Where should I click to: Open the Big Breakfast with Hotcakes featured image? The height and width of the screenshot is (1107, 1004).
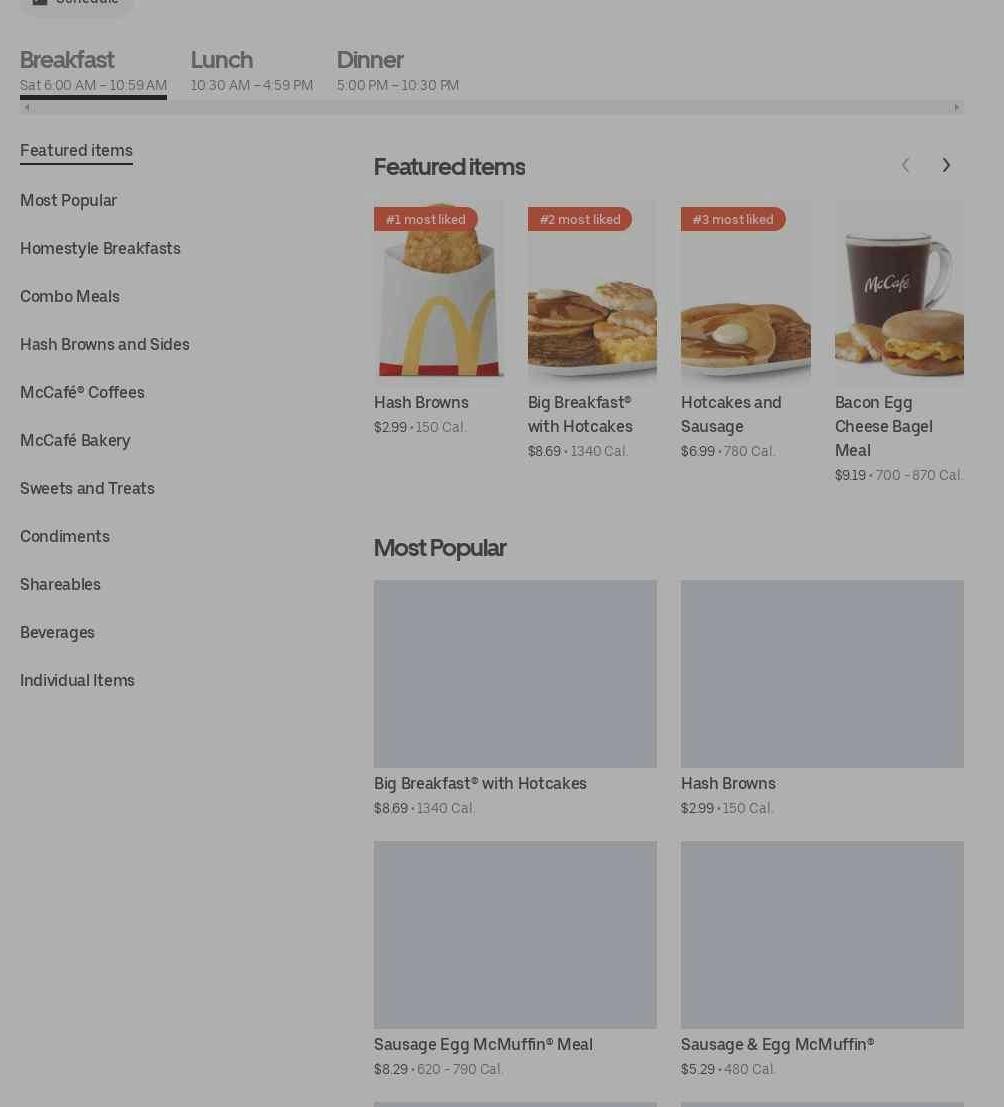click(x=592, y=289)
